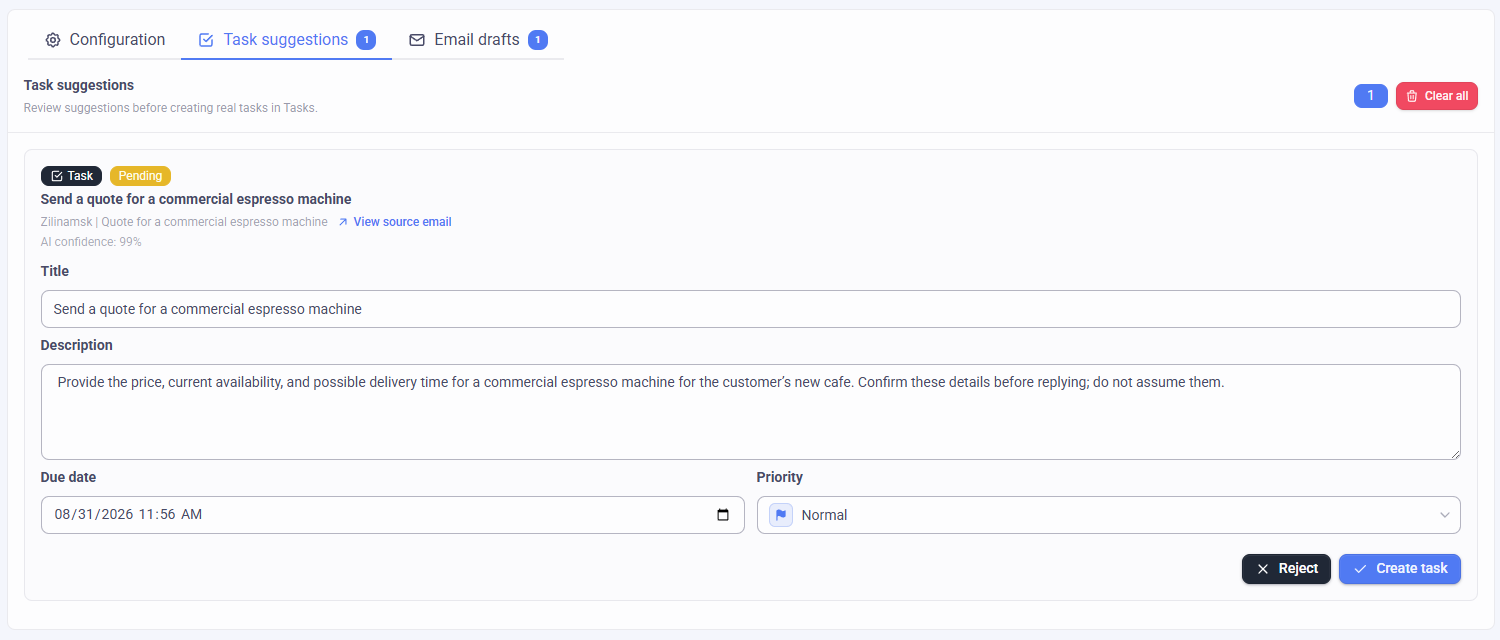Click into the Title input field
This screenshot has height=640, width=1500.
pyautogui.click(x=750, y=309)
